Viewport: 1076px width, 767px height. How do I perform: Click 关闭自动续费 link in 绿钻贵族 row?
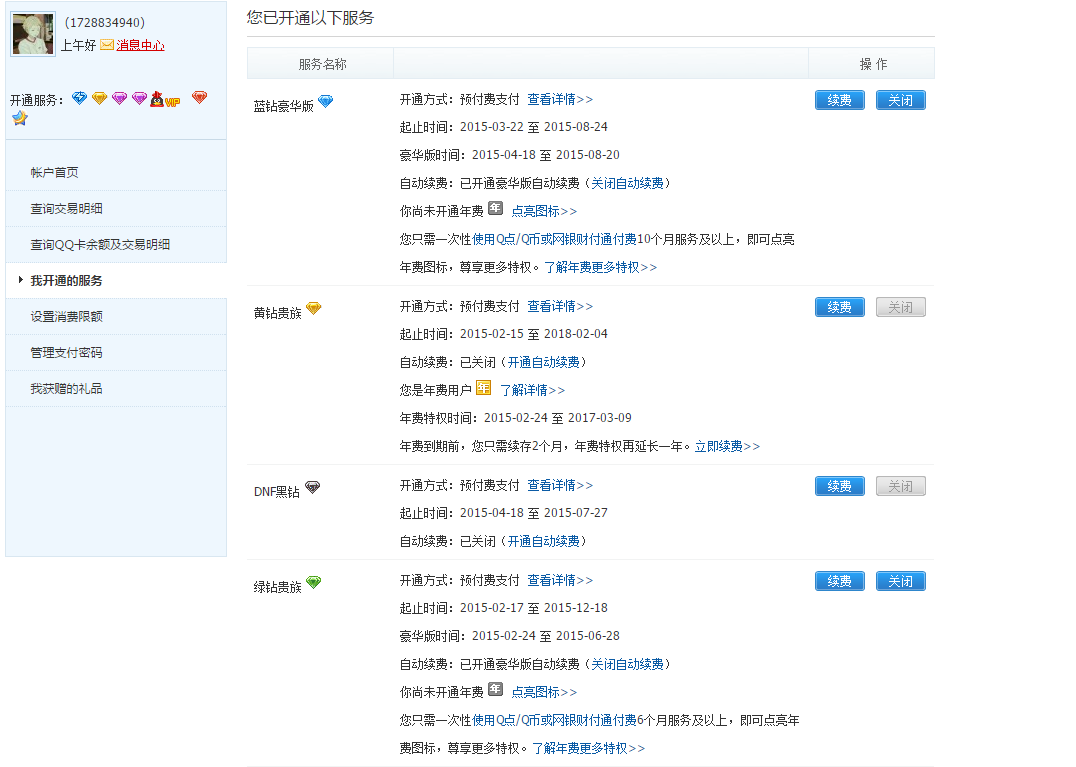(628, 664)
